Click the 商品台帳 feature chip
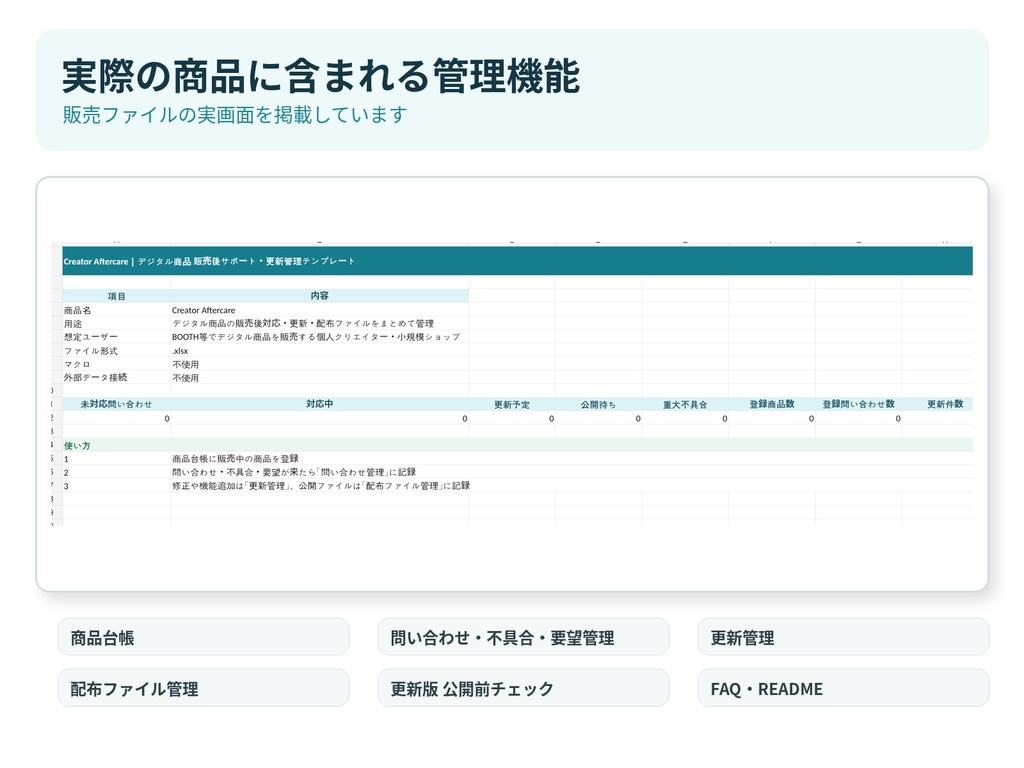The height and width of the screenshot is (768, 1024). (x=203, y=637)
